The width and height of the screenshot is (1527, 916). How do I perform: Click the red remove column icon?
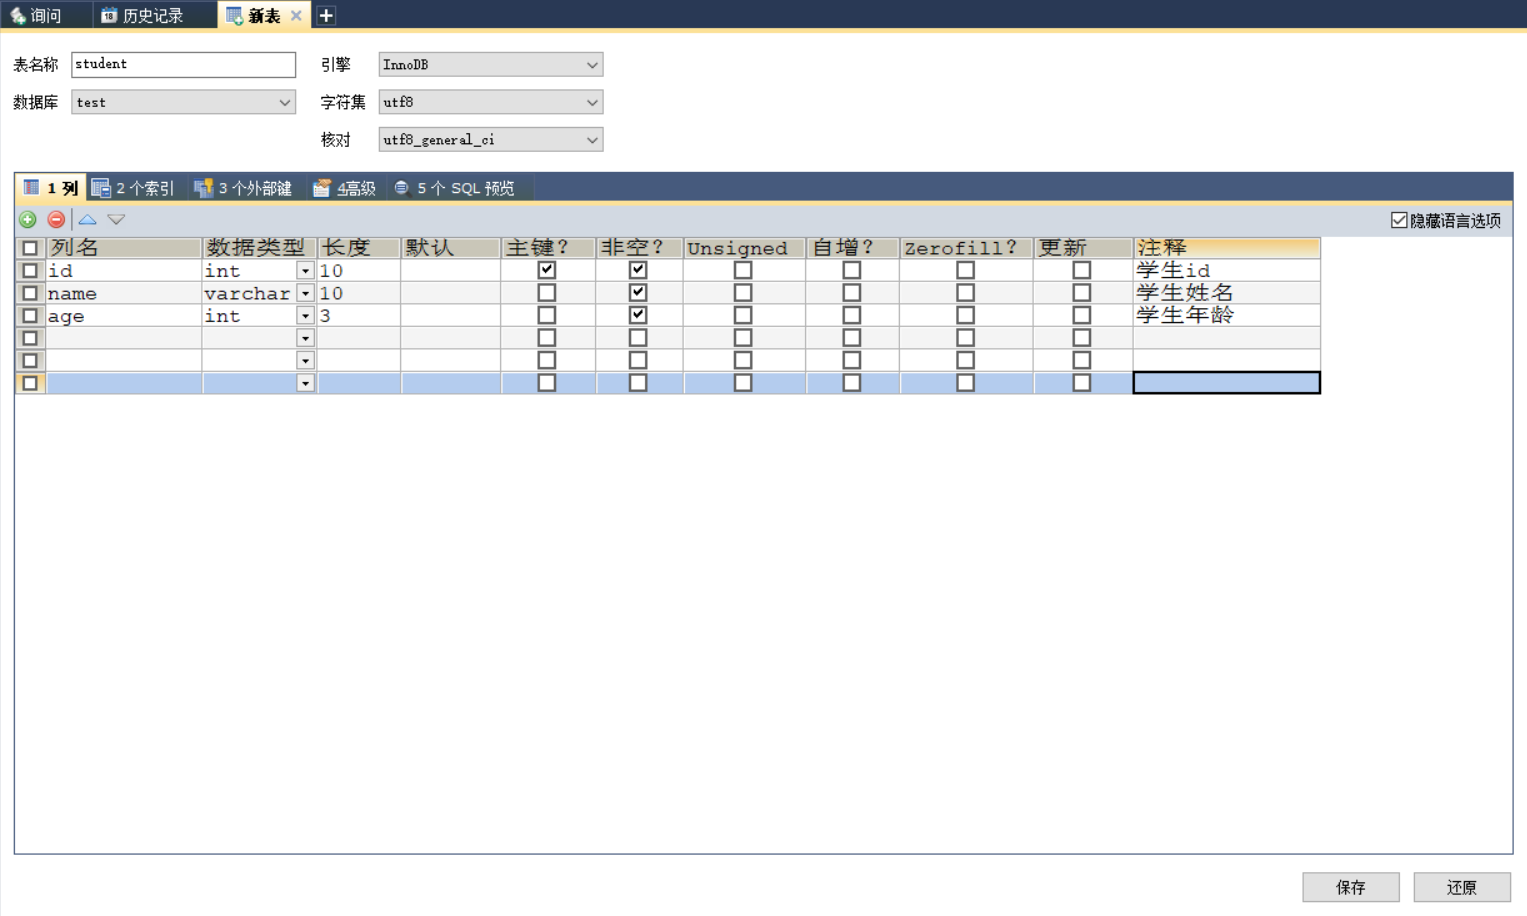[56, 219]
